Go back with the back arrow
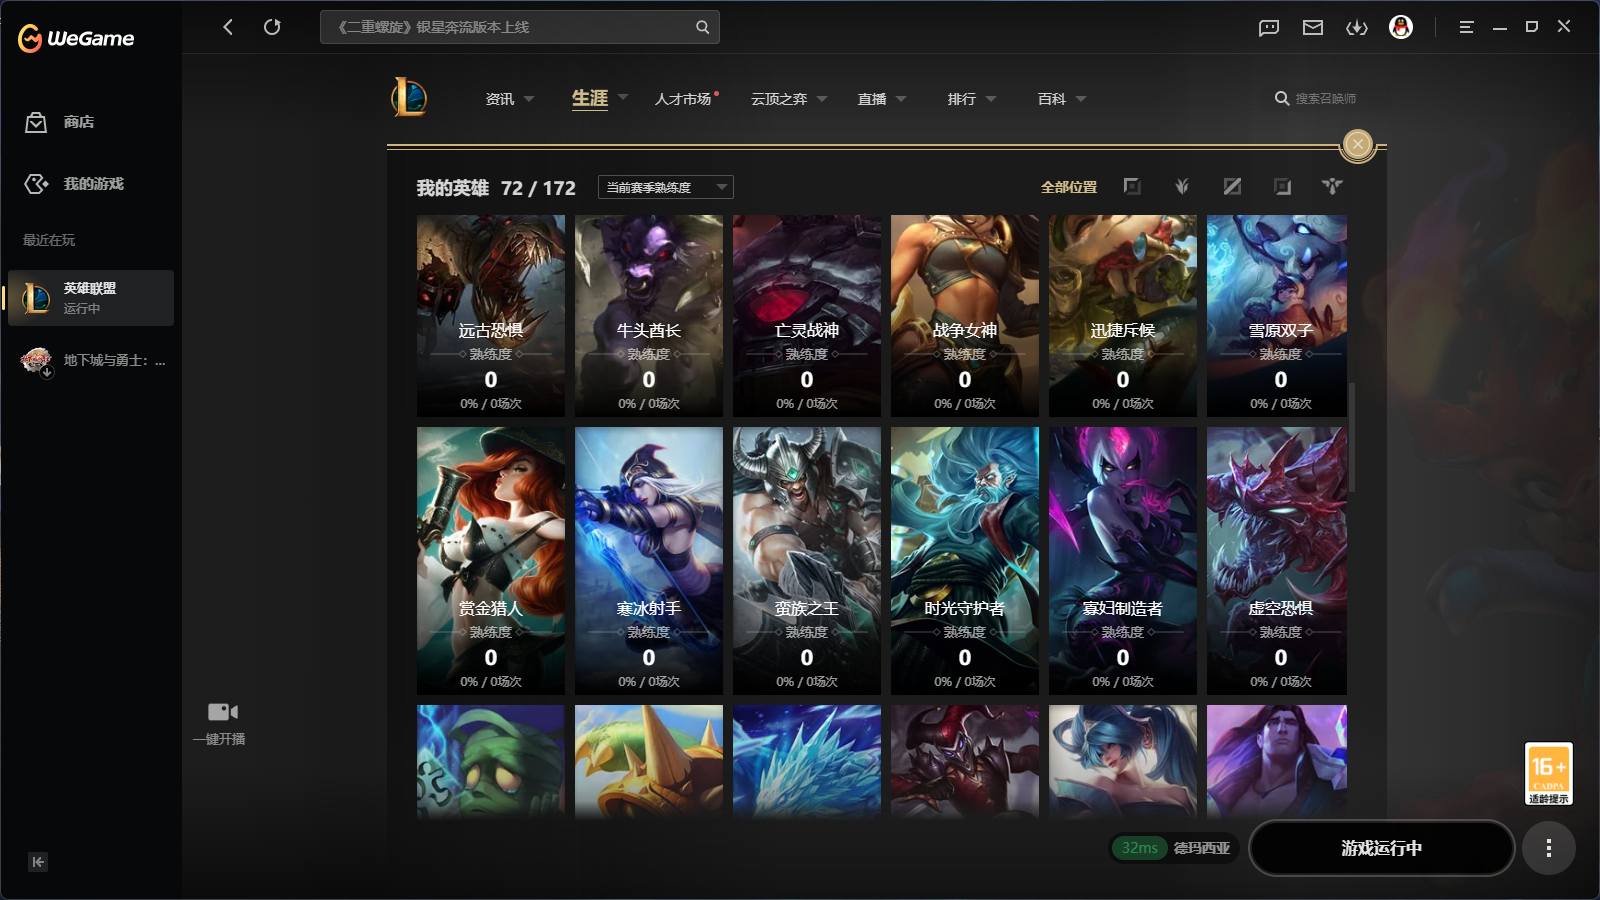Screen dimensions: 1600x900 pyautogui.click(x=228, y=27)
